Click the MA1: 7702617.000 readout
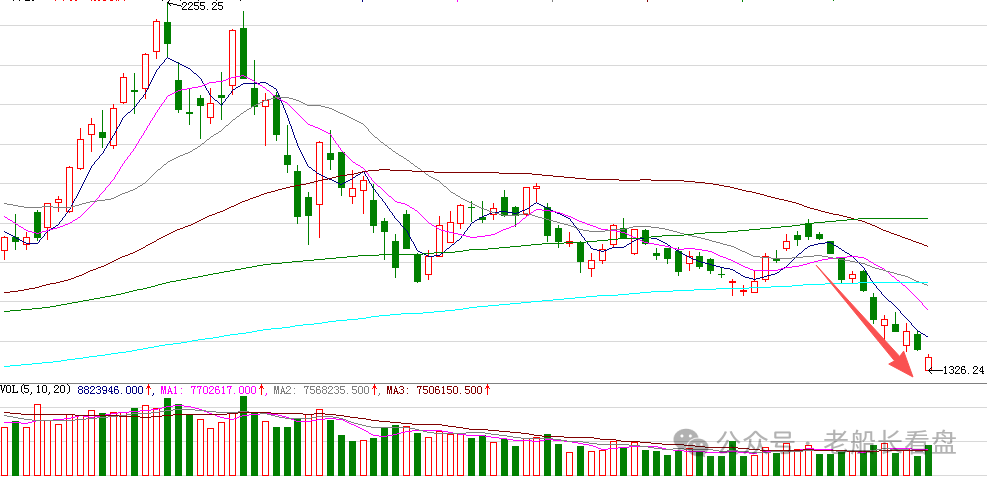The image size is (987, 481). click(208, 390)
